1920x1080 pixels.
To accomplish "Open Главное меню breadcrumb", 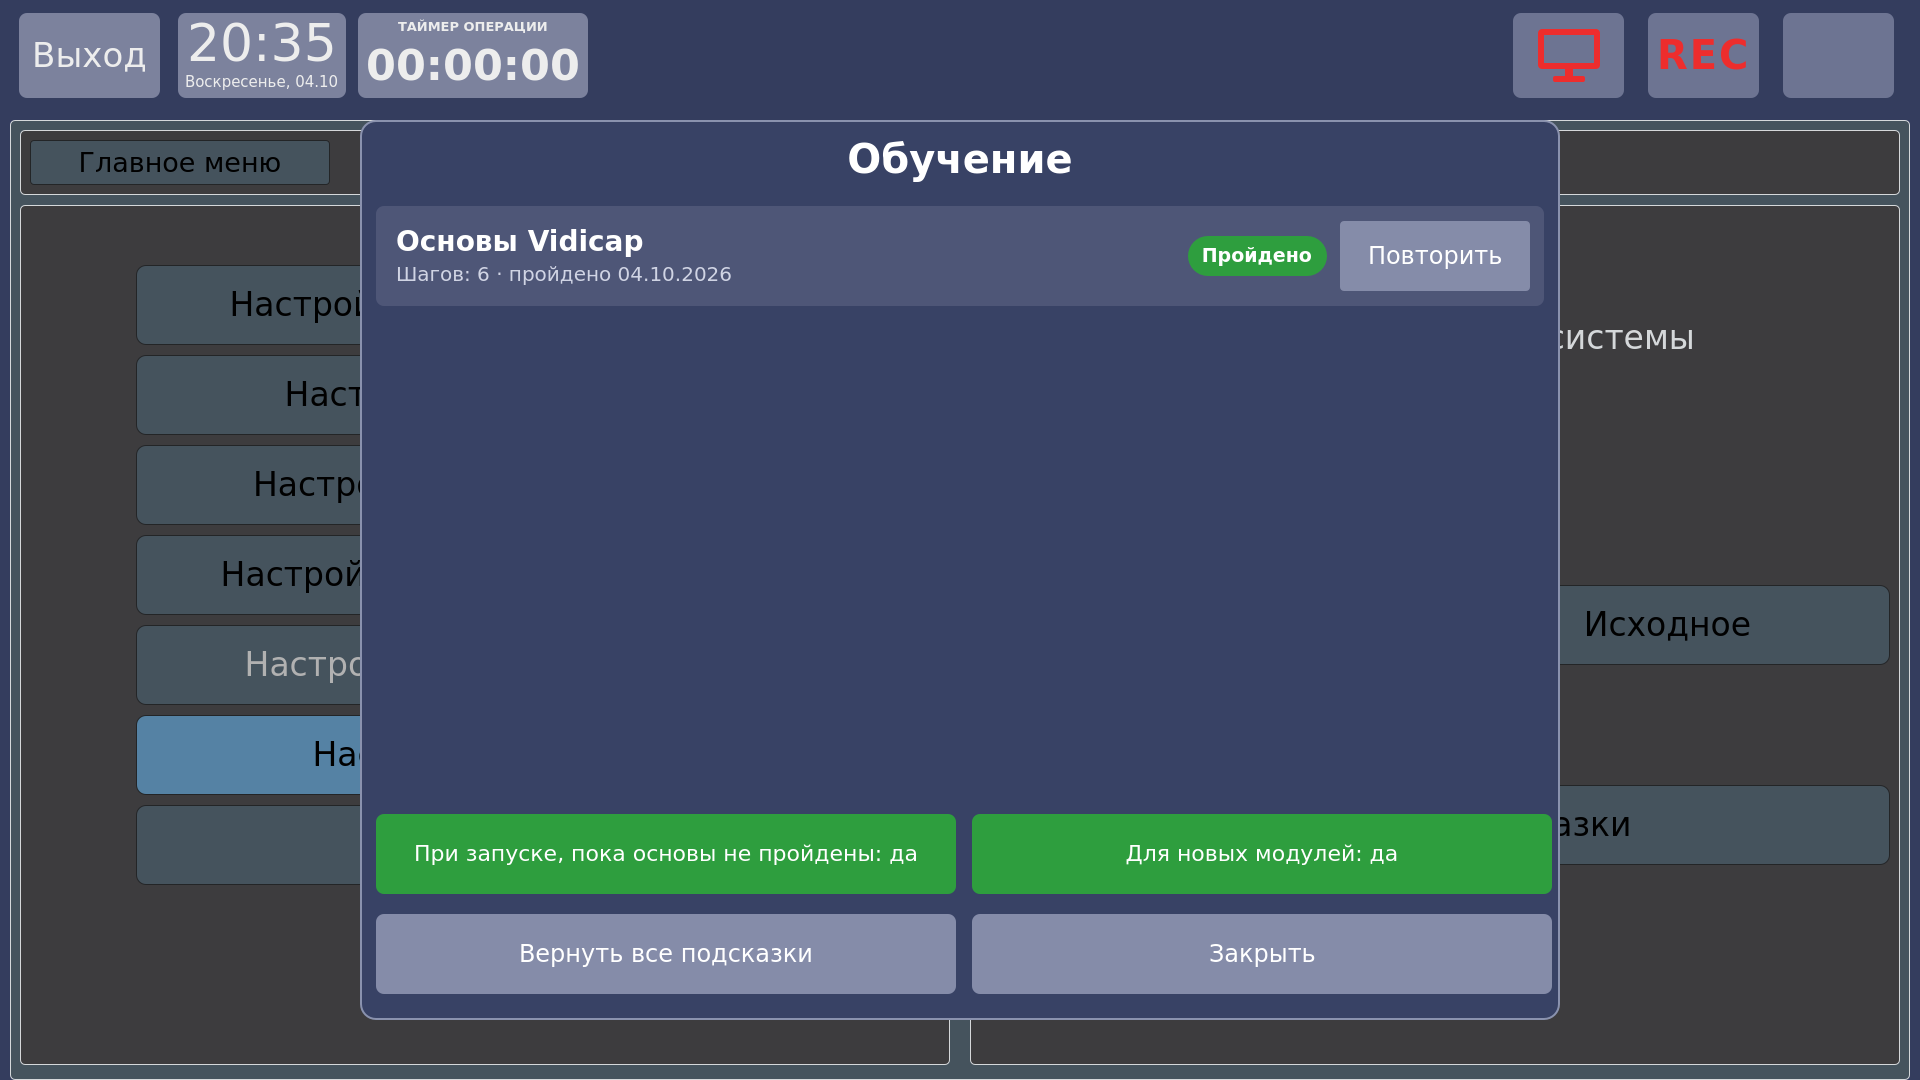I will tap(180, 162).
